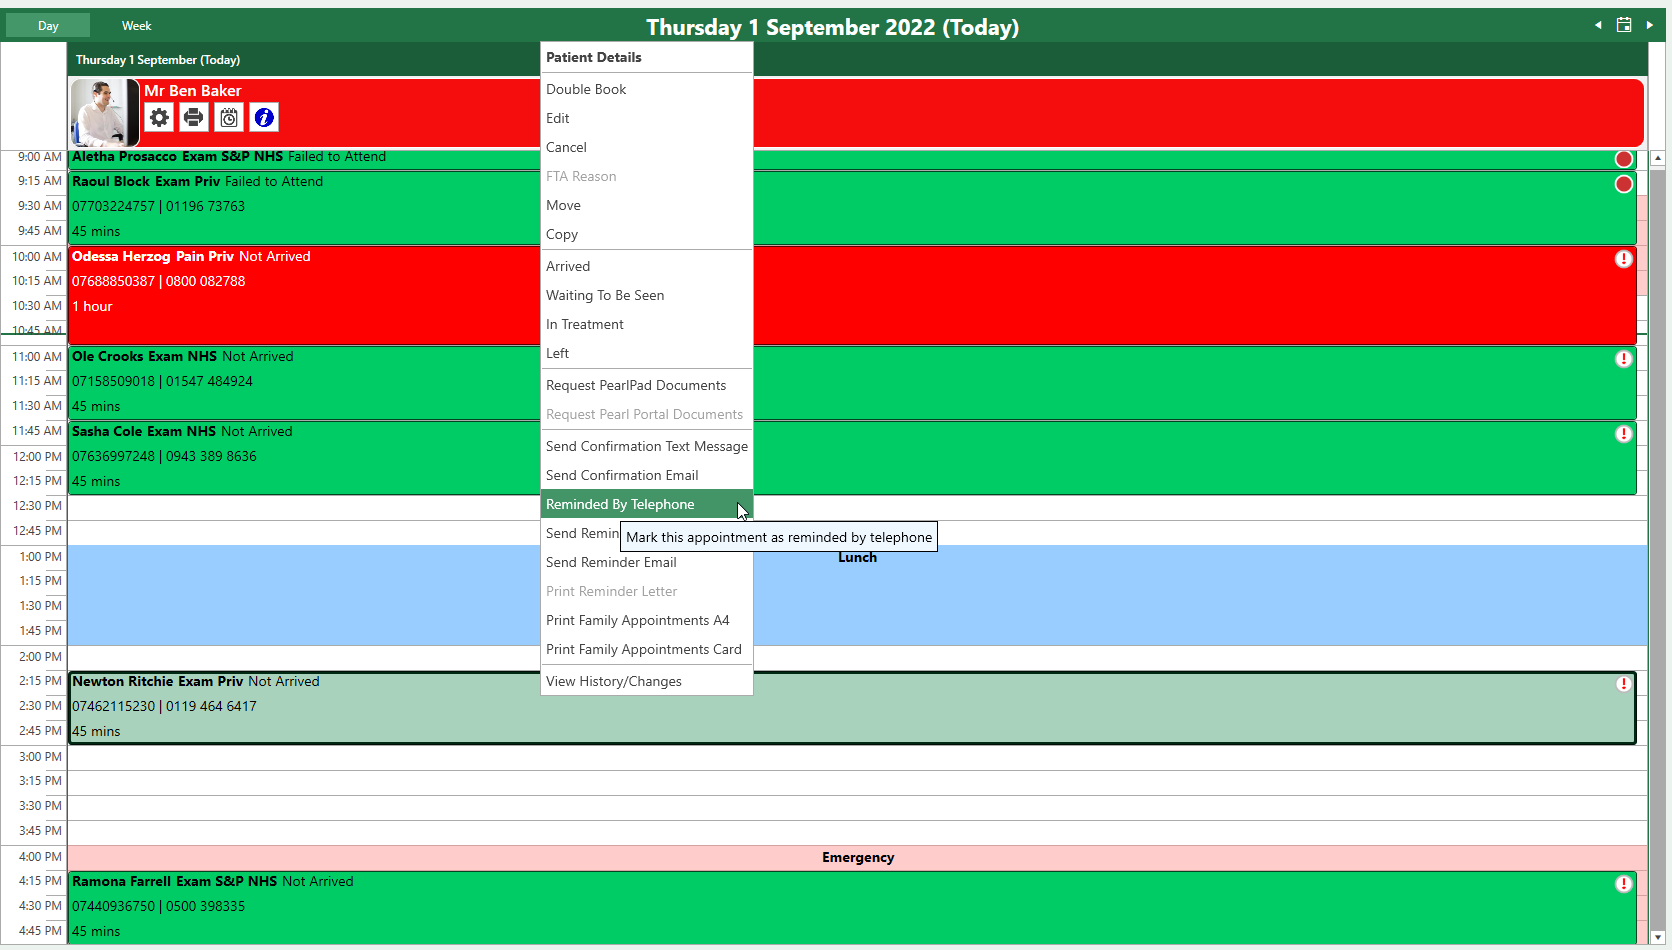Image resolution: width=1672 pixels, height=950 pixels.
Task: Click Ben Baker's profile photo
Action: point(104,113)
